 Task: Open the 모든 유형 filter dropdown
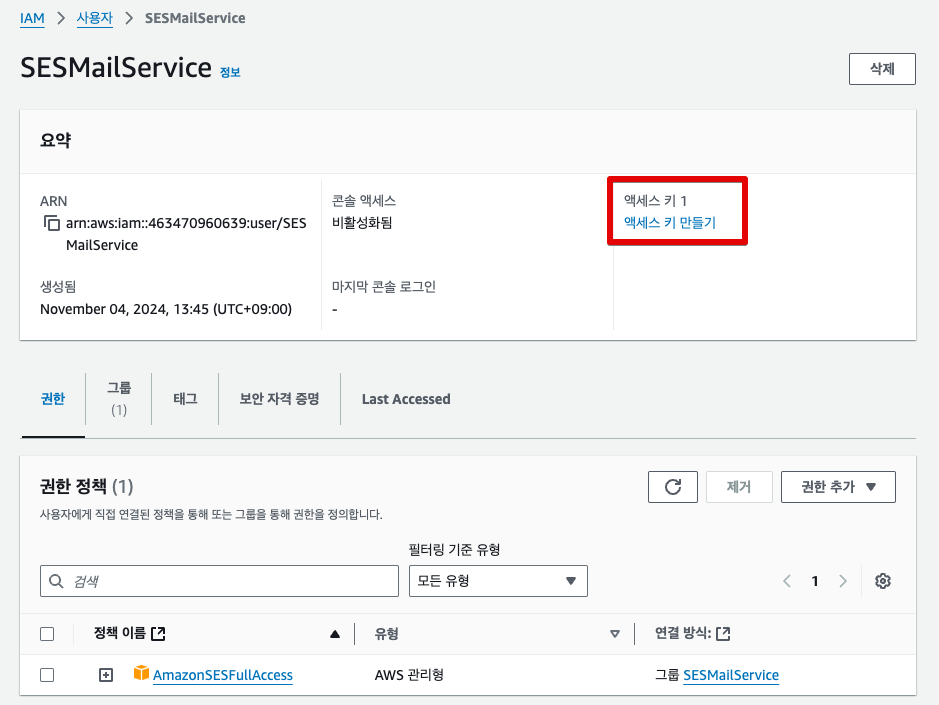tap(498, 581)
